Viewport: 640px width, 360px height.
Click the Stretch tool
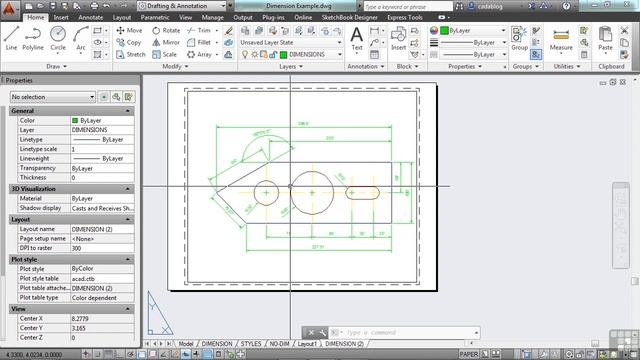pyautogui.click(x=131, y=54)
